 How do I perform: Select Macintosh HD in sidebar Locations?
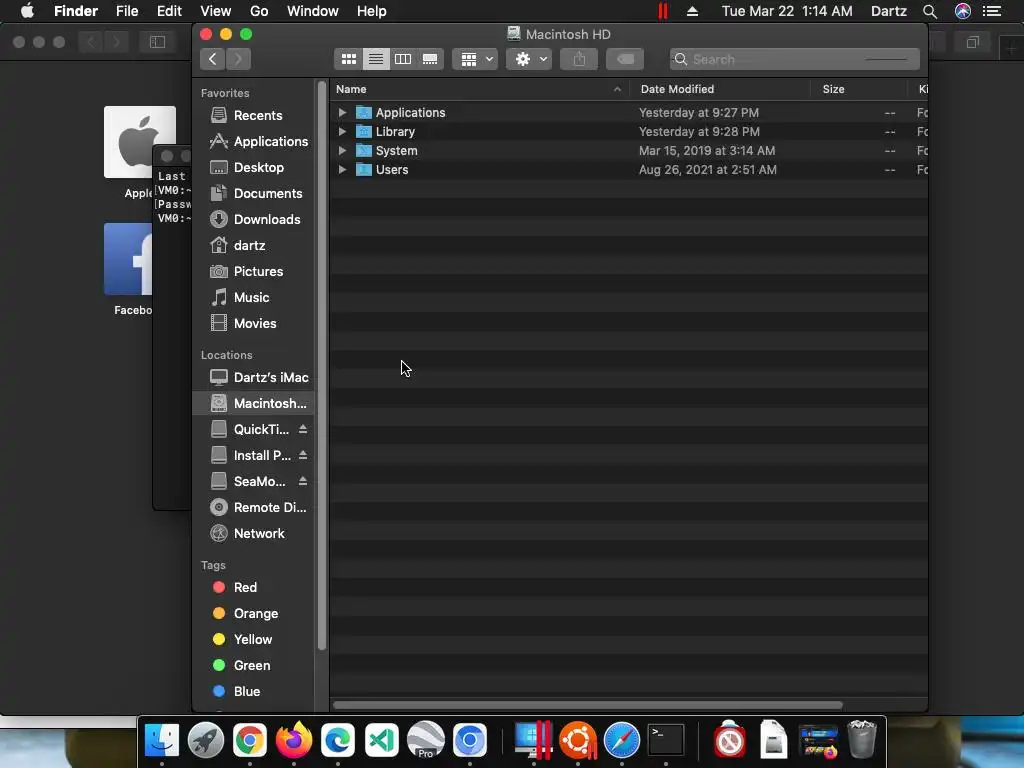255,404
